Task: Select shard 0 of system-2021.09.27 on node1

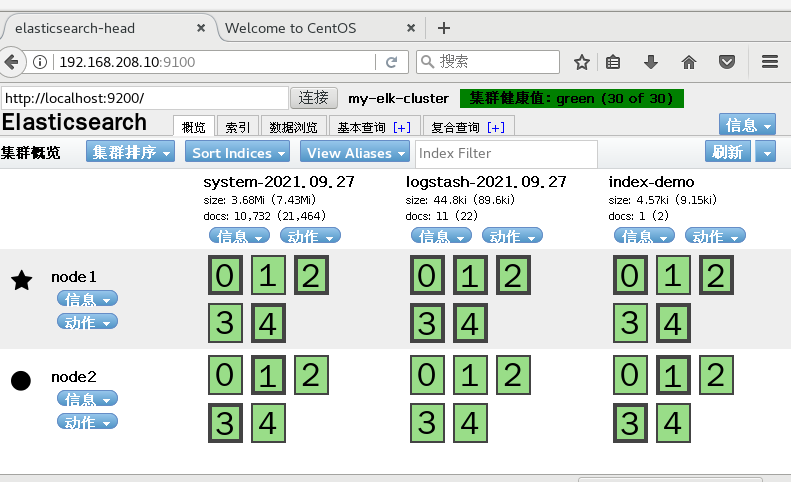Action: [225, 275]
